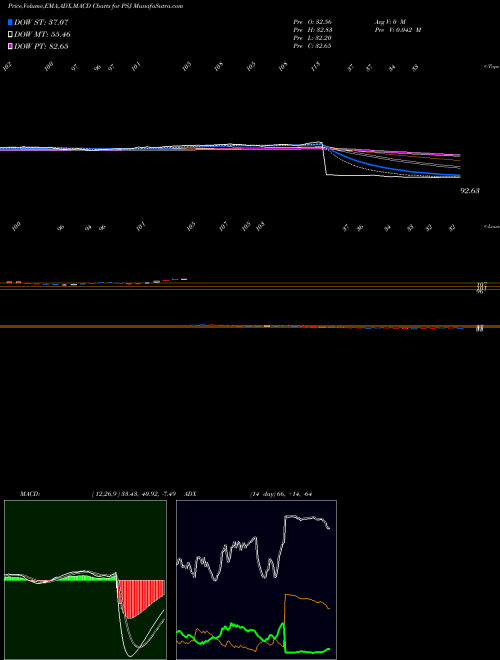Select the DOW PT legend label
This screenshot has width=500, height=660.
point(41,46)
